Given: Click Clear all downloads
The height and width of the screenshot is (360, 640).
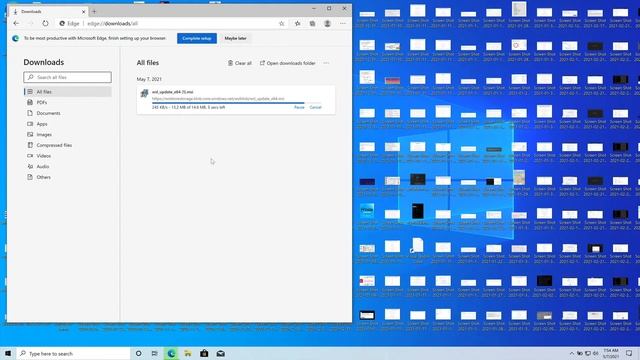Looking at the screenshot, I should (240, 63).
